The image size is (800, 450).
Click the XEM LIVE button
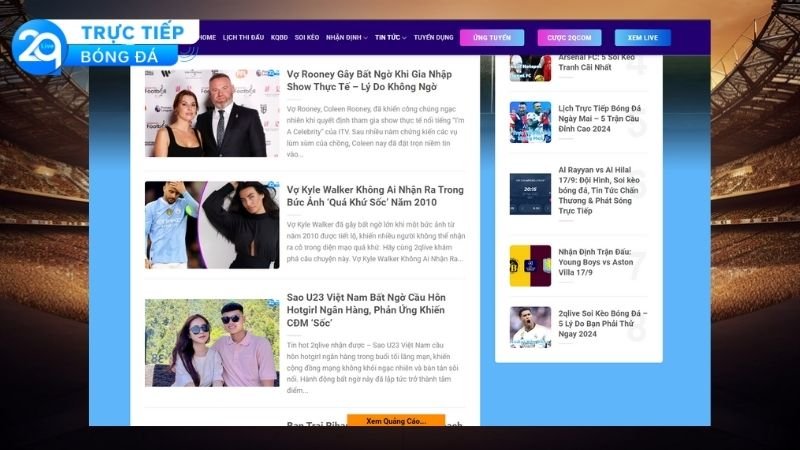pos(643,38)
